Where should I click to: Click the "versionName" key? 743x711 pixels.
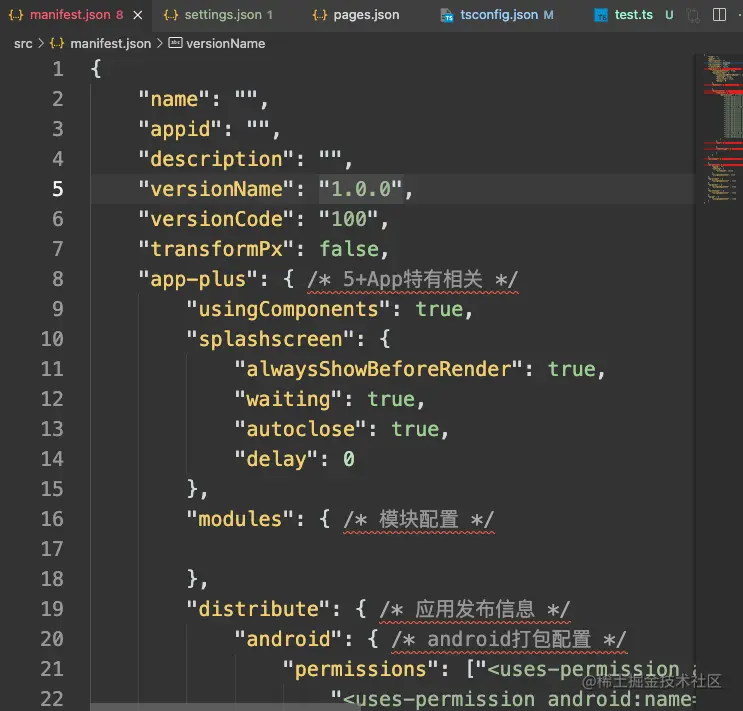(x=216, y=189)
